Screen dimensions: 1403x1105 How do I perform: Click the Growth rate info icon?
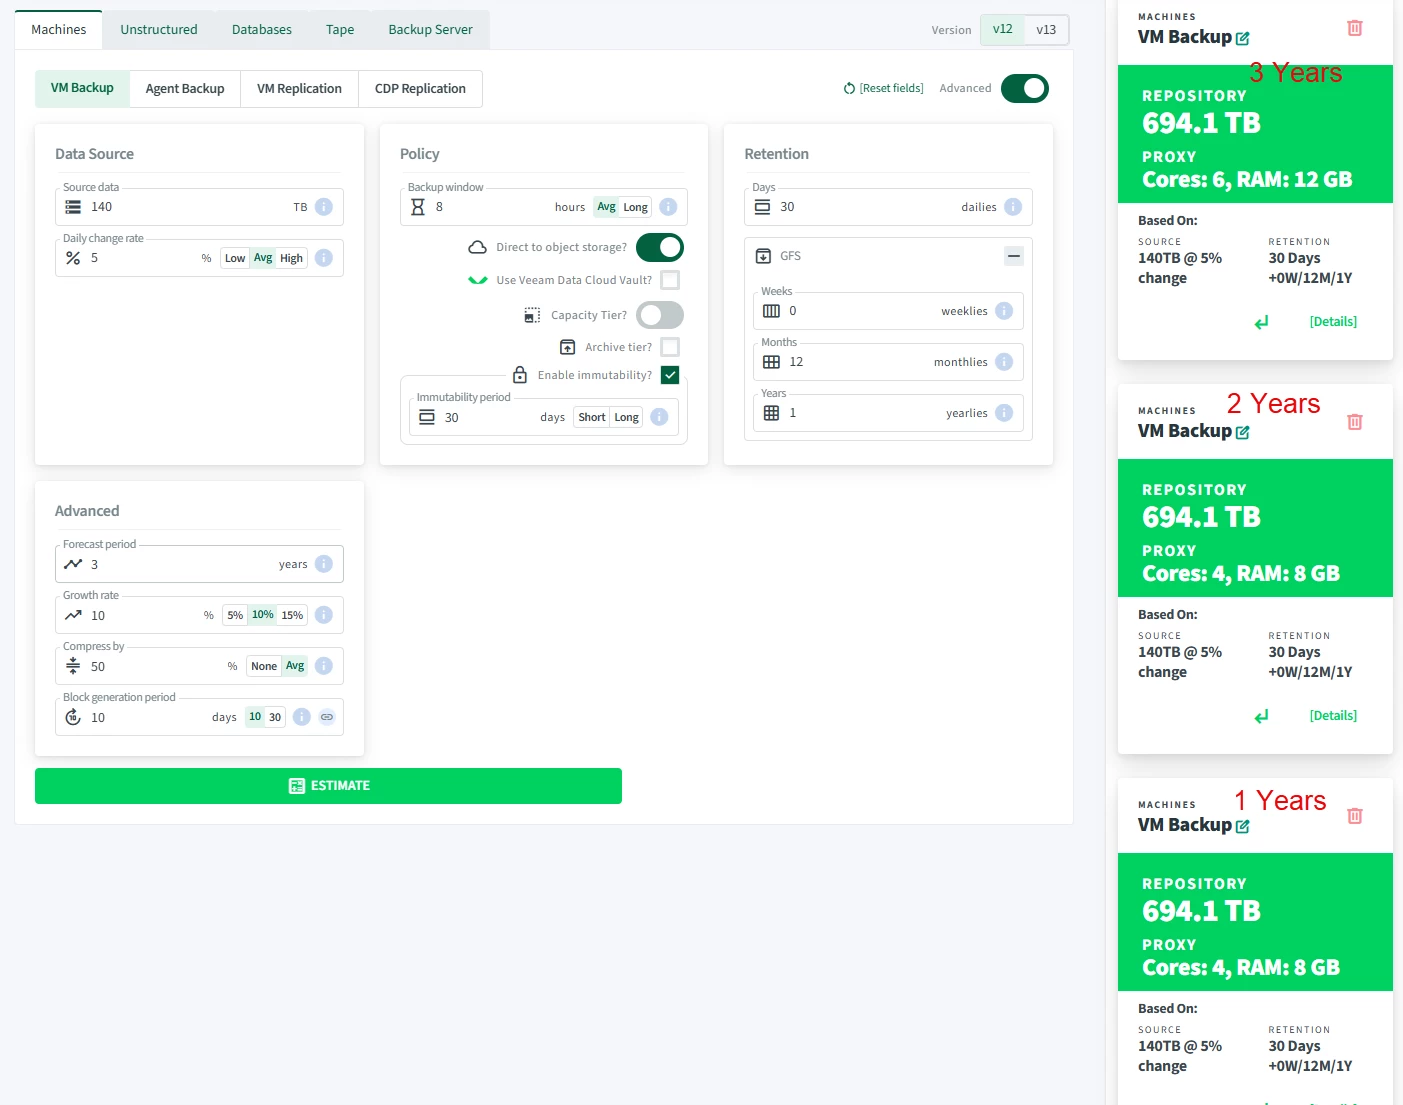tap(324, 615)
